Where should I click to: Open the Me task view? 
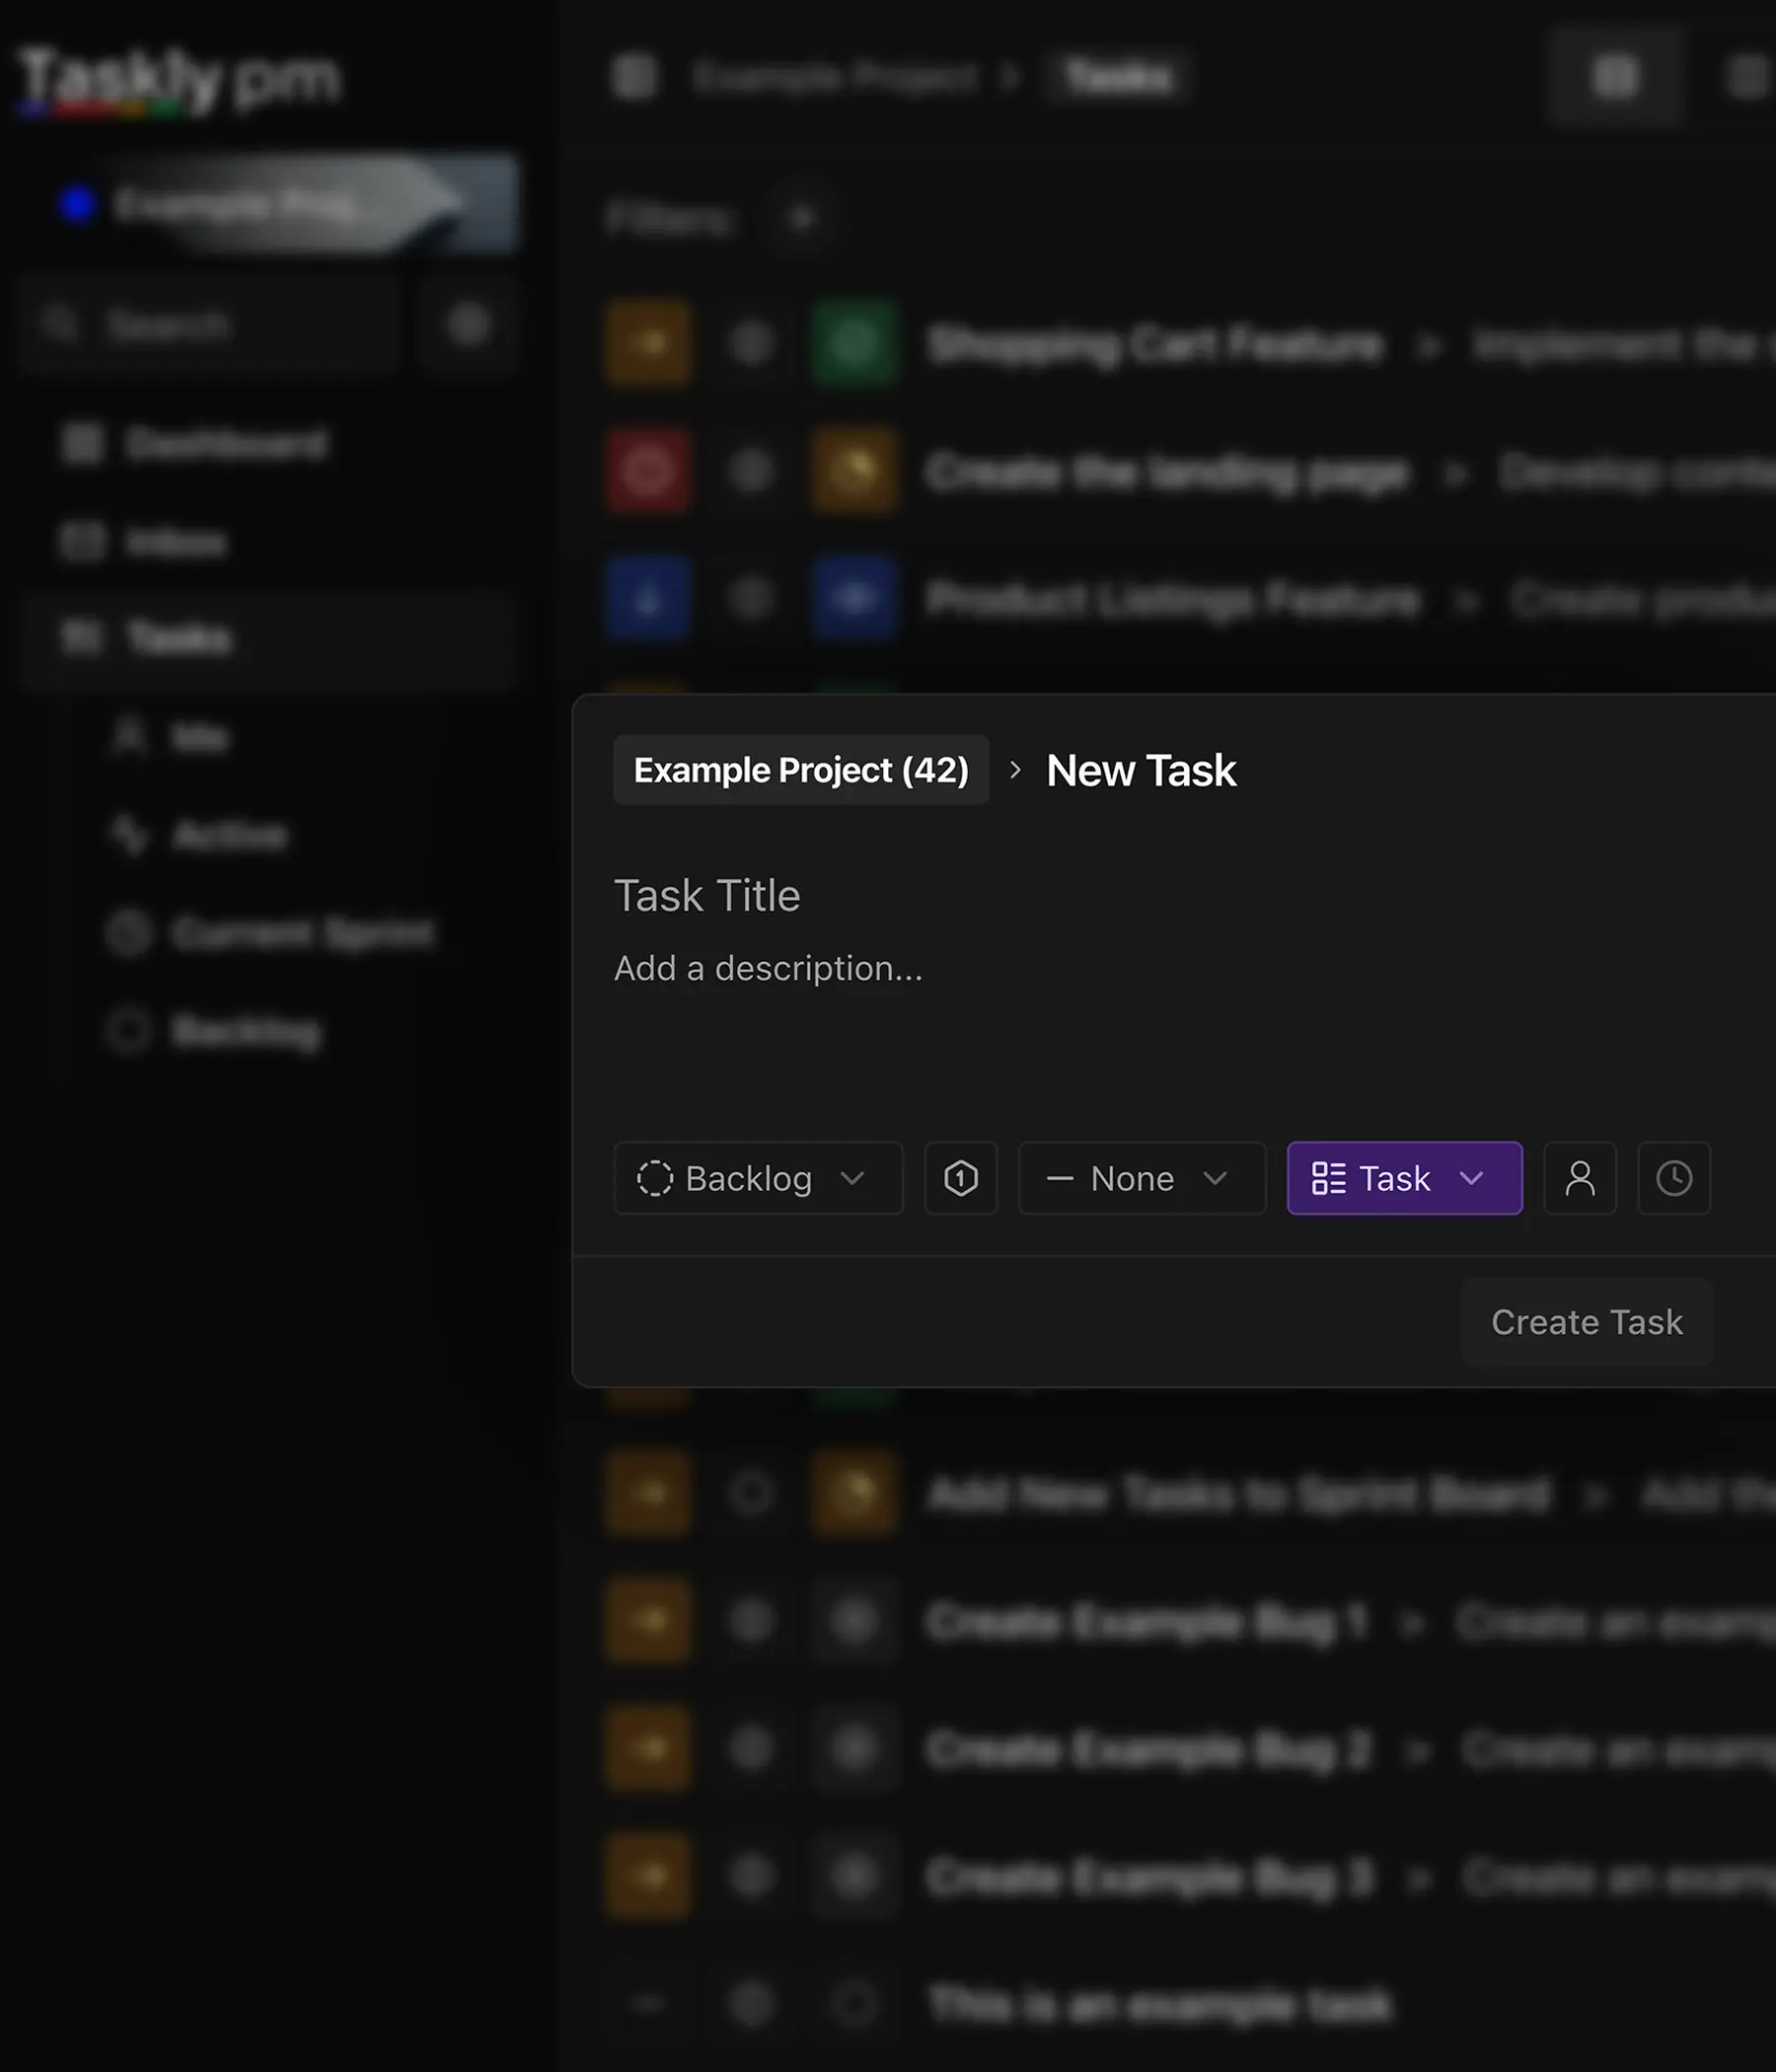(x=171, y=737)
